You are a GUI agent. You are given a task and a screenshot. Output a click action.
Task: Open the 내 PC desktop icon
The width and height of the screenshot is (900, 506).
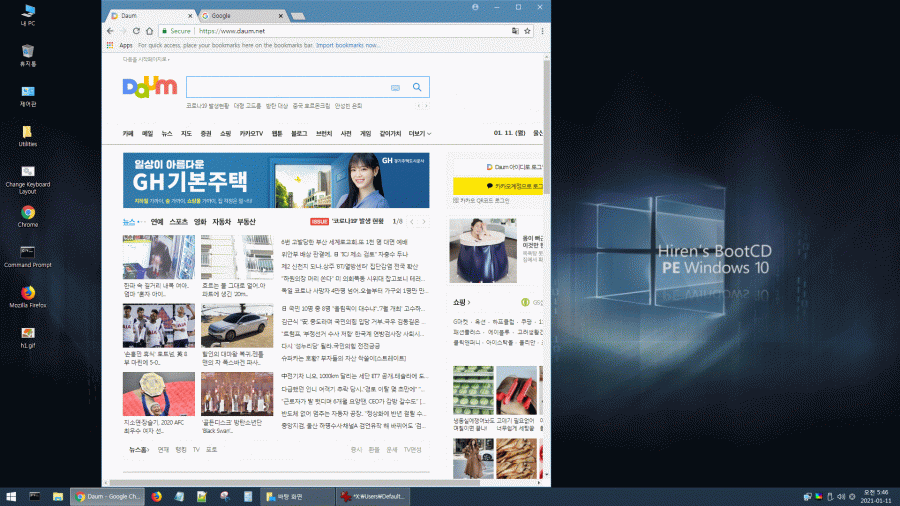(28, 15)
